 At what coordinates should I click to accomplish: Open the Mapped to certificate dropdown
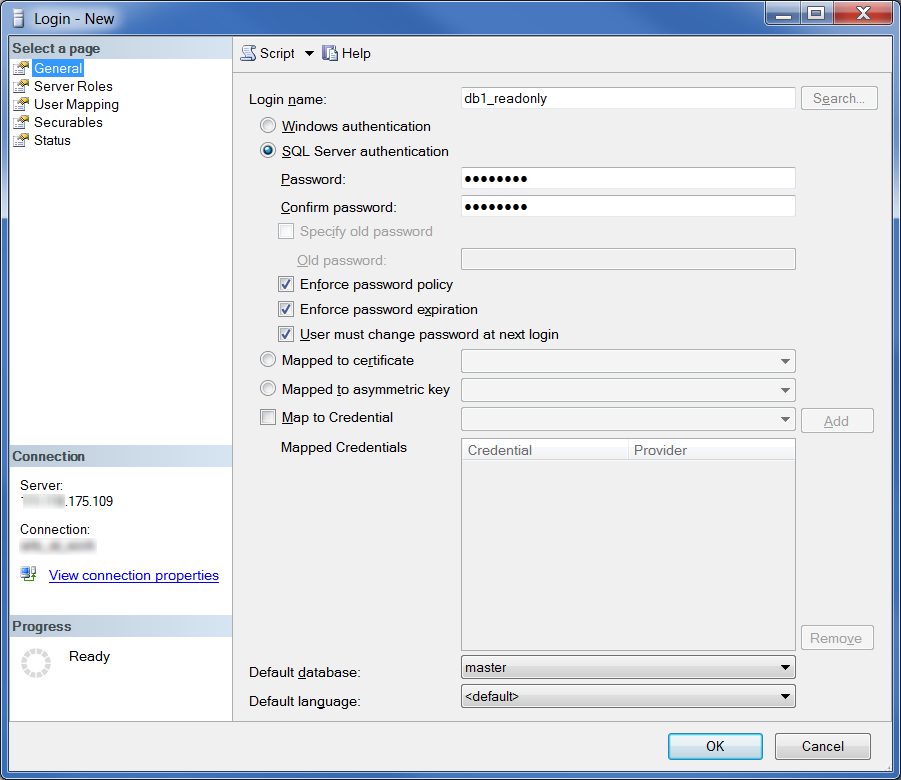[785, 361]
